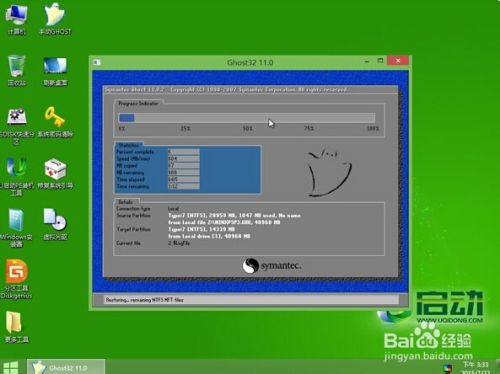Click the MB copied value field

coord(184,166)
